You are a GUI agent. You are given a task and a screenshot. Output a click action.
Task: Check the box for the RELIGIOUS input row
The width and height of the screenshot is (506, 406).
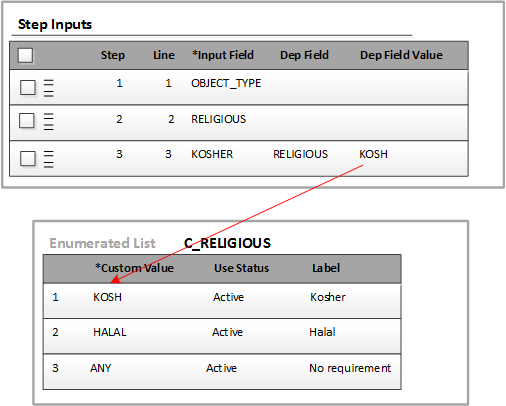click(x=27, y=120)
